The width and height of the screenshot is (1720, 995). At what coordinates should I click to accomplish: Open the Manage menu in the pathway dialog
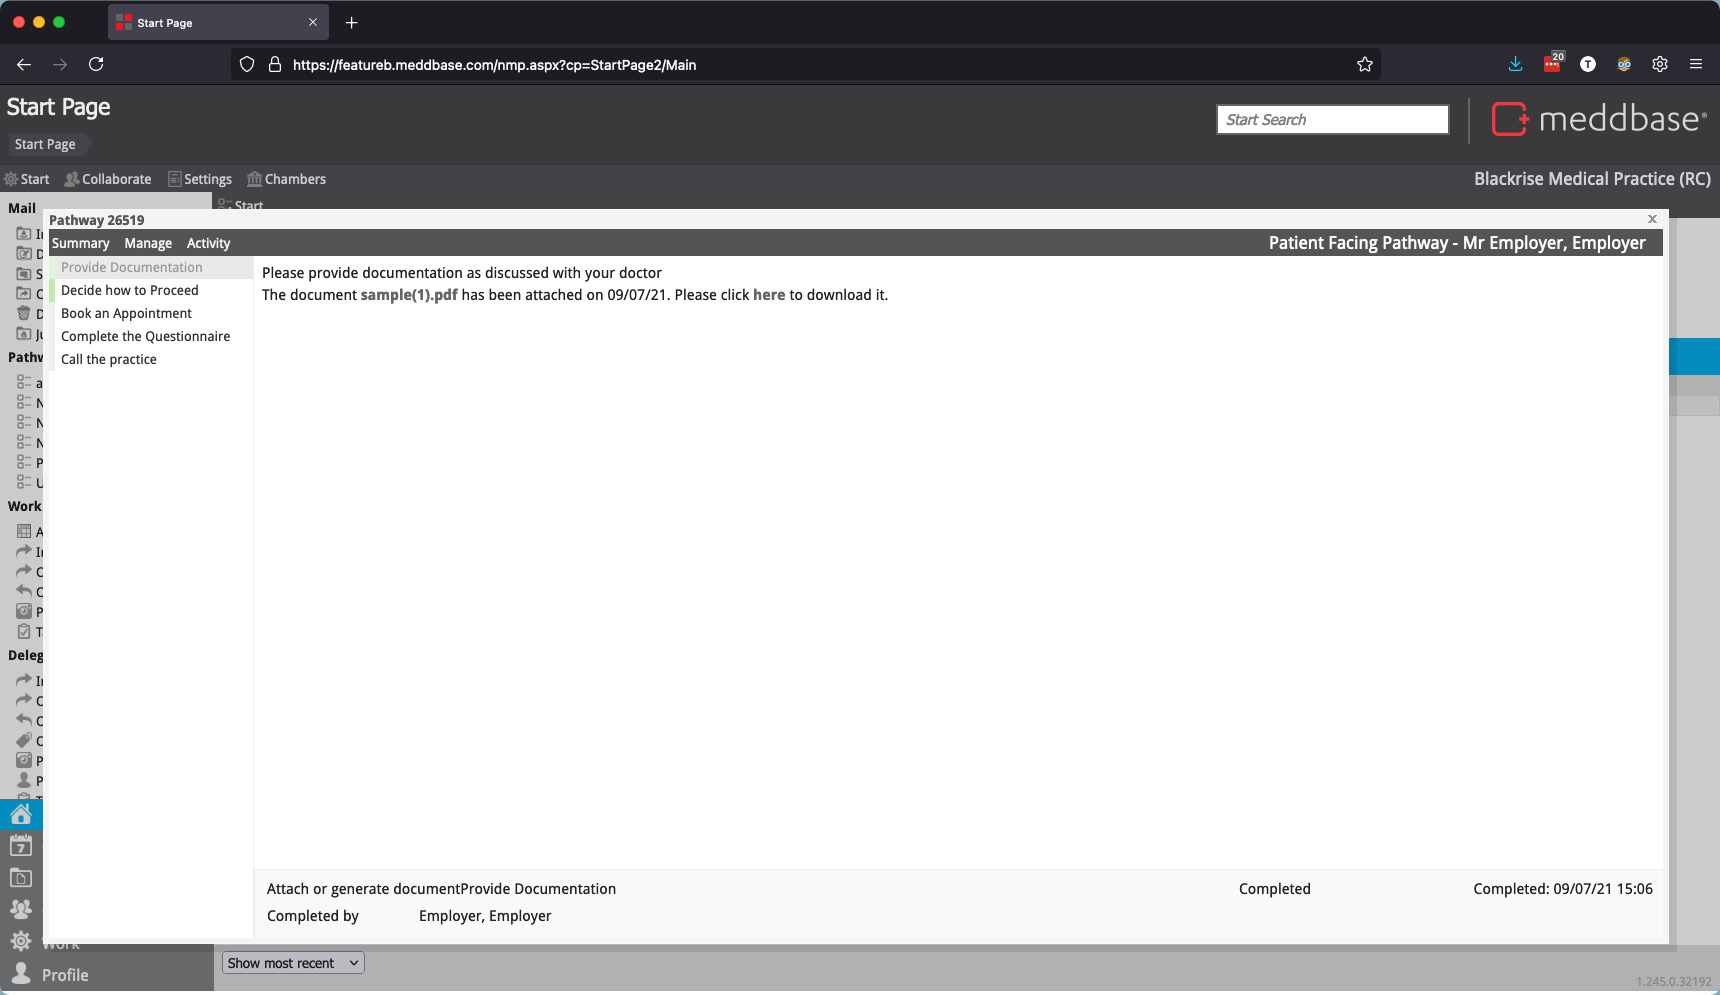(148, 243)
